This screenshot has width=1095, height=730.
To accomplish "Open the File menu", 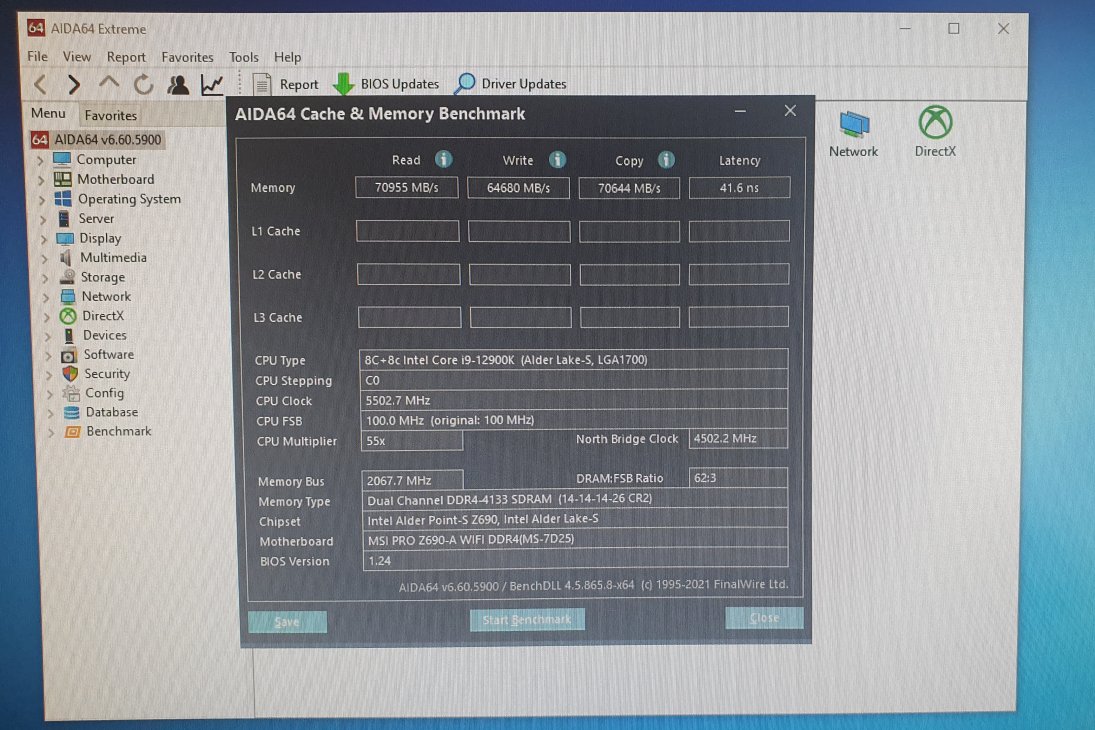I will click(x=37, y=57).
